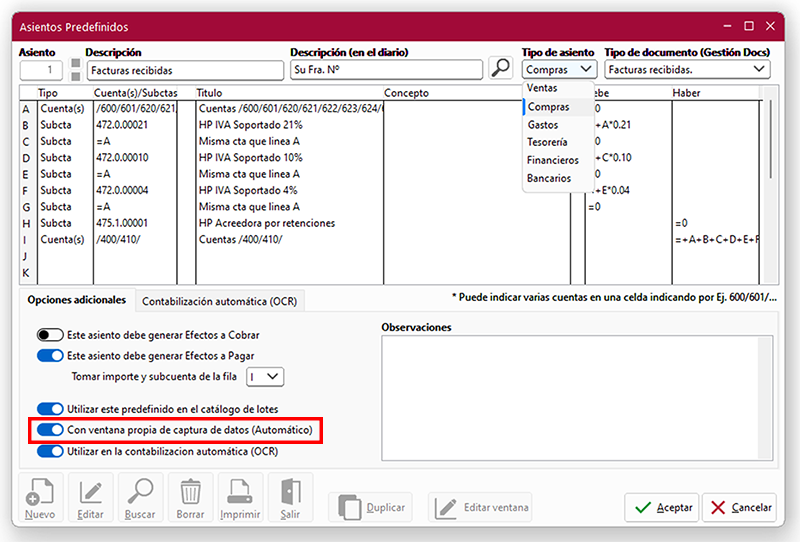This screenshot has width=800, height=542.
Task: Switch to Contabilización automática (OCR) tab
Action: coord(219,301)
